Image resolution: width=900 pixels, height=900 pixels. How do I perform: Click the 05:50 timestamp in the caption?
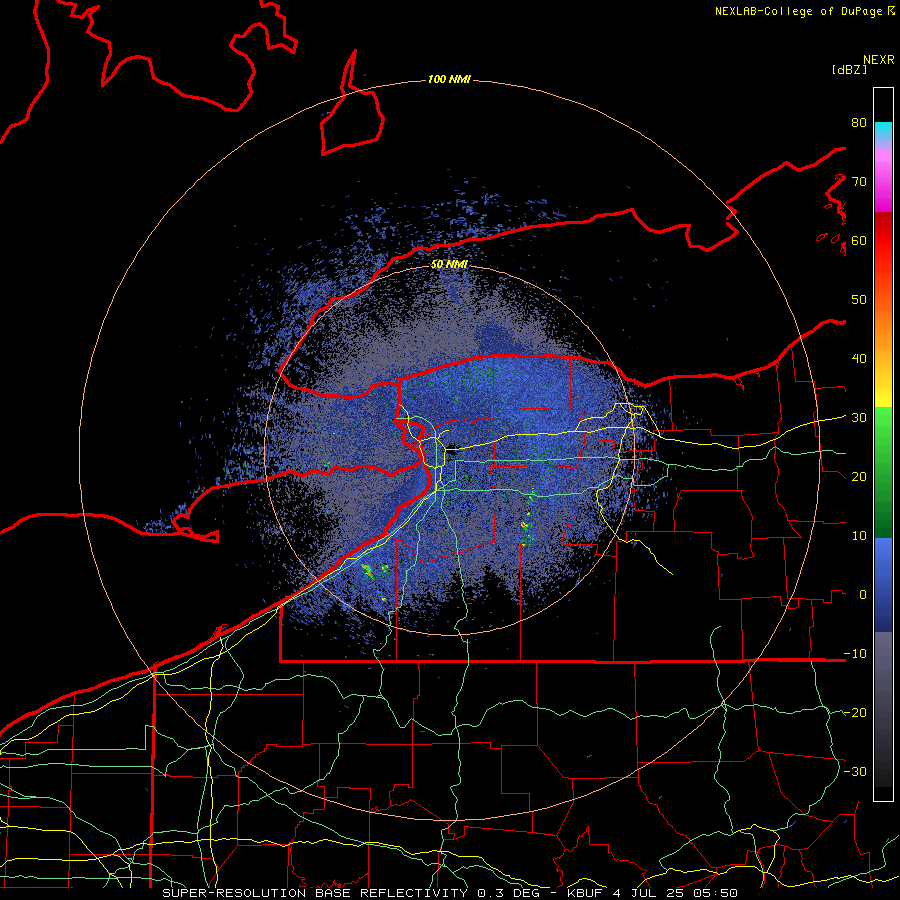pos(714,893)
